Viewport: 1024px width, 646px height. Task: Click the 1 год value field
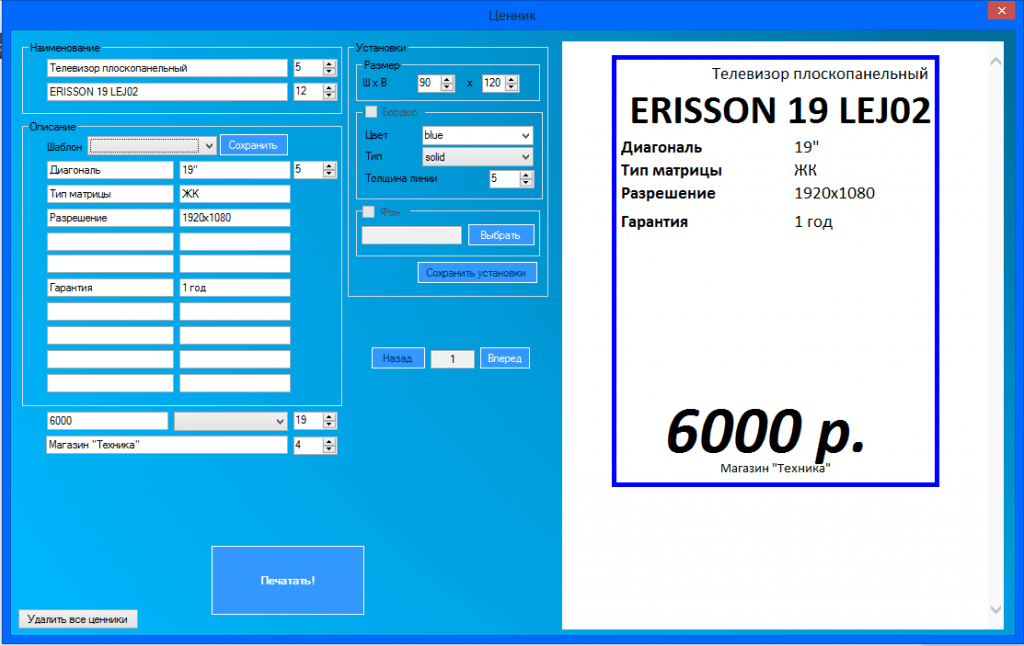tap(235, 287)
